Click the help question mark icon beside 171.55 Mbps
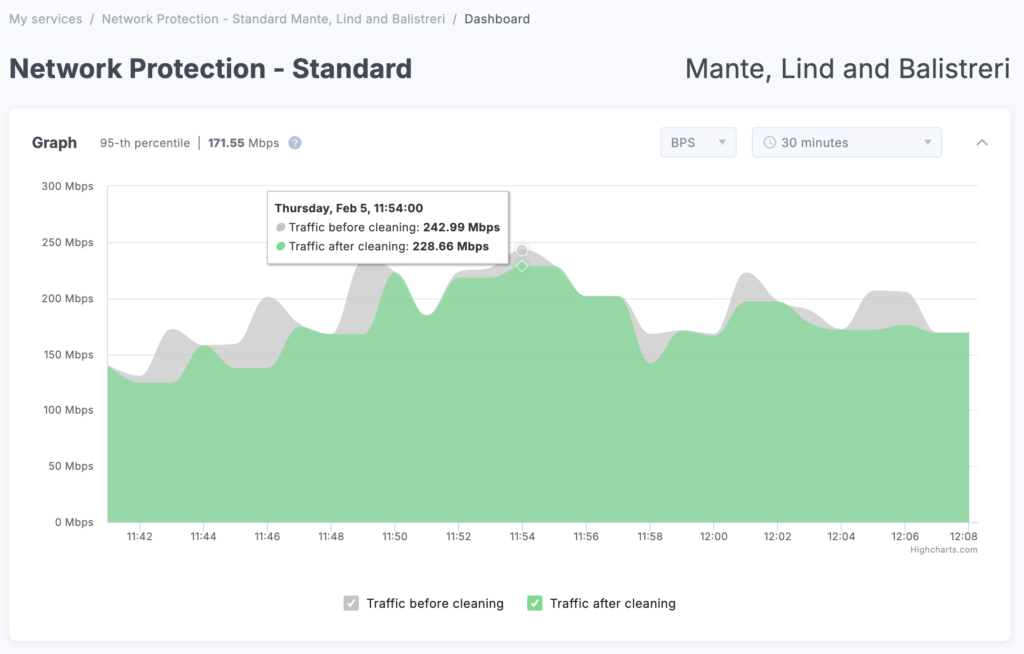Screen dimensions: 1024x654 click(x=295, y=143)
